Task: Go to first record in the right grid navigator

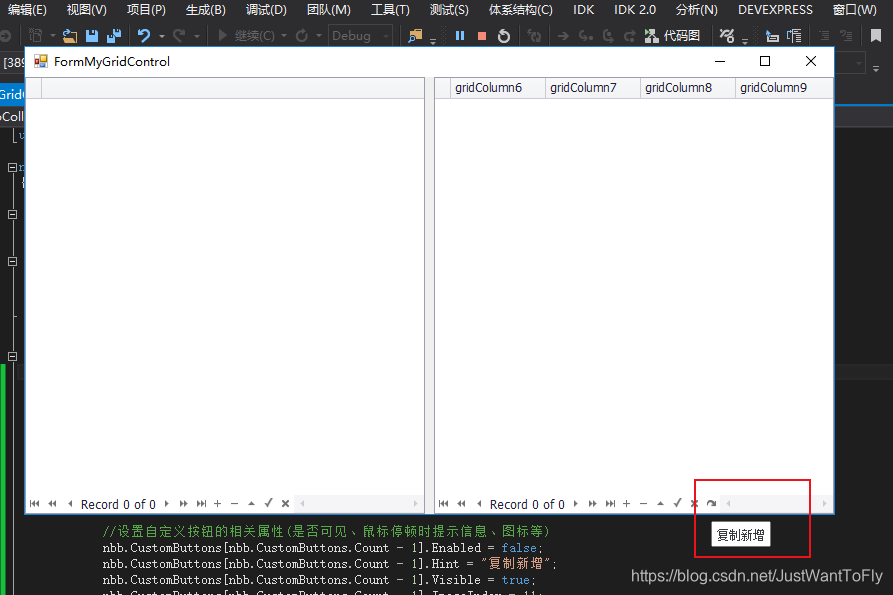Action: click(x=444, y=503)
